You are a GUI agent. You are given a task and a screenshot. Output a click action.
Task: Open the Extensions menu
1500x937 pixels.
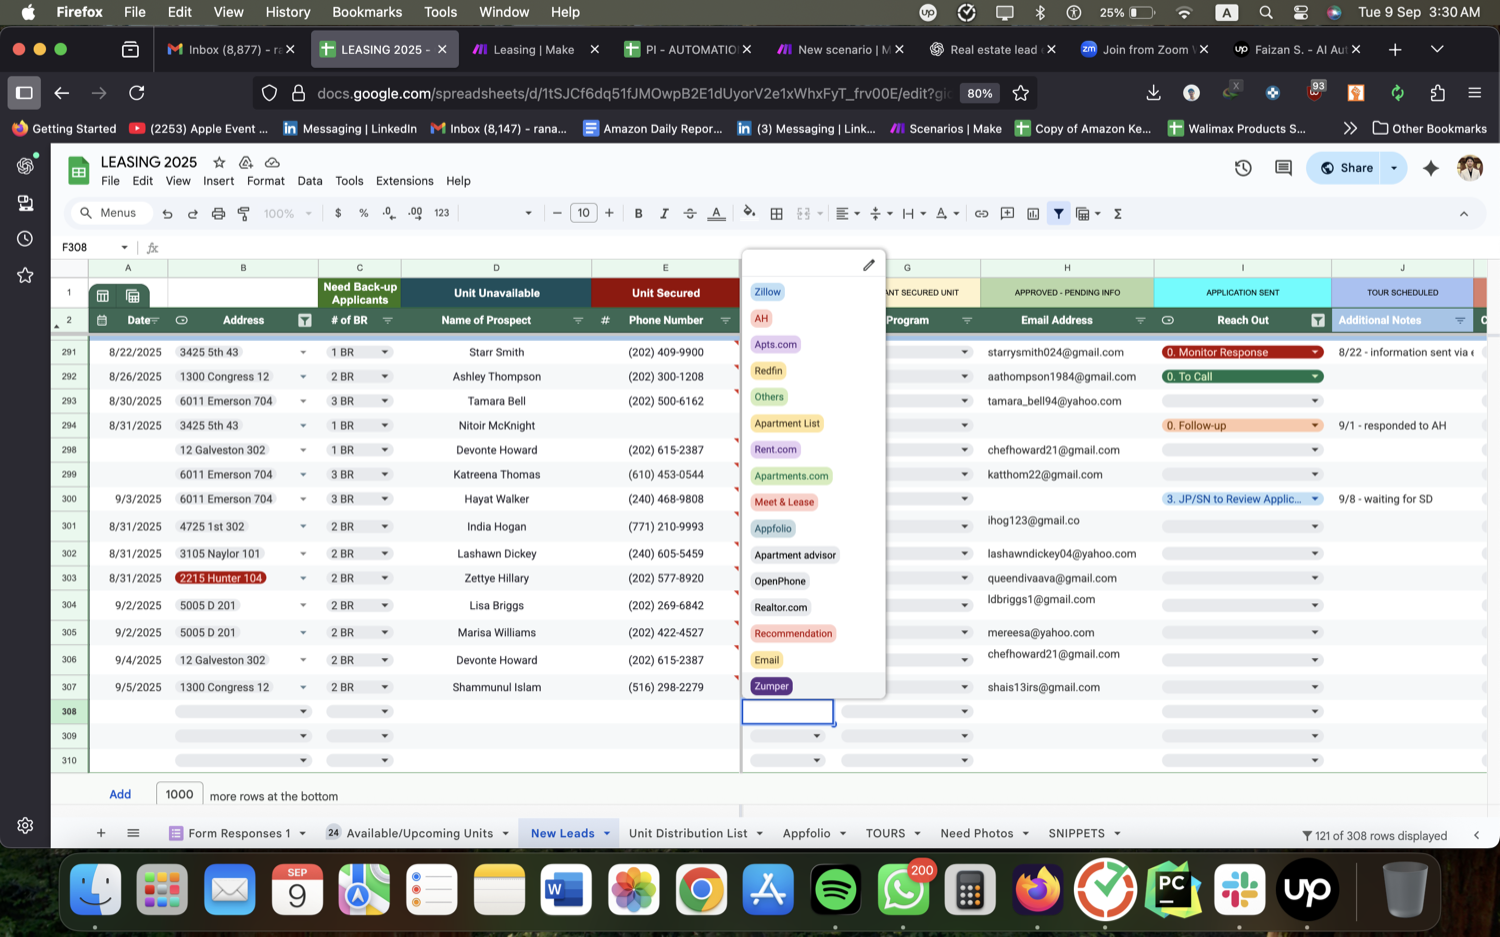[x=404, y=181]
